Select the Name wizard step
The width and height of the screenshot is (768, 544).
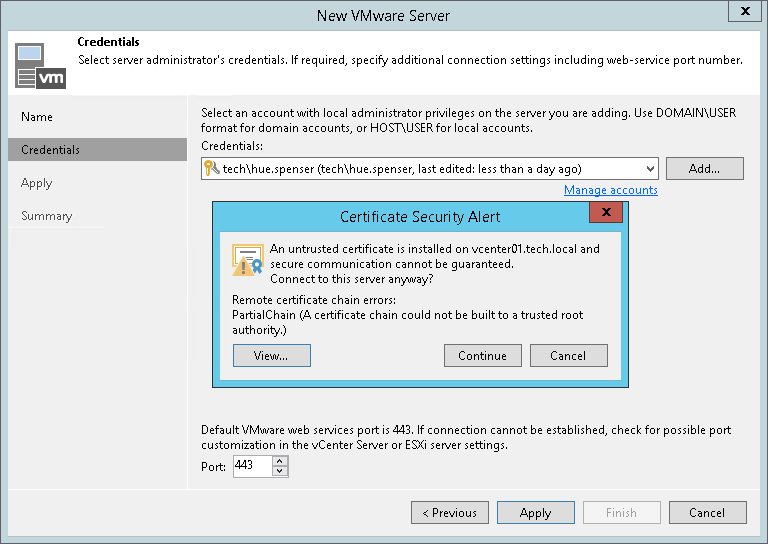37,117
